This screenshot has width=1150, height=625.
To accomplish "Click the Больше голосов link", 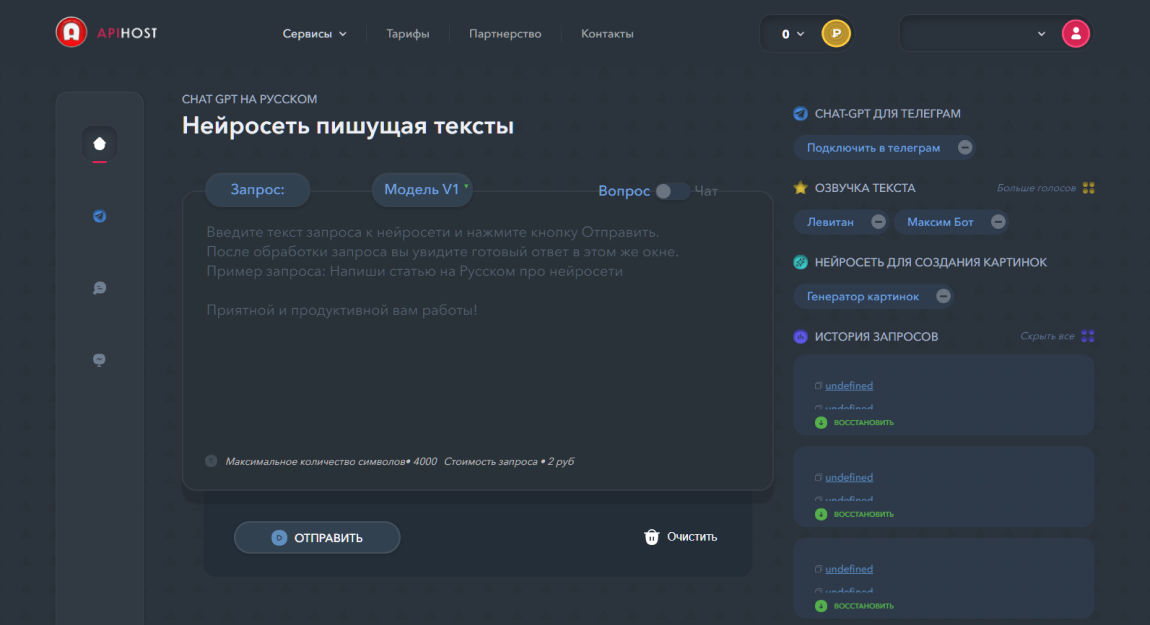I will tap(1036, 188).
